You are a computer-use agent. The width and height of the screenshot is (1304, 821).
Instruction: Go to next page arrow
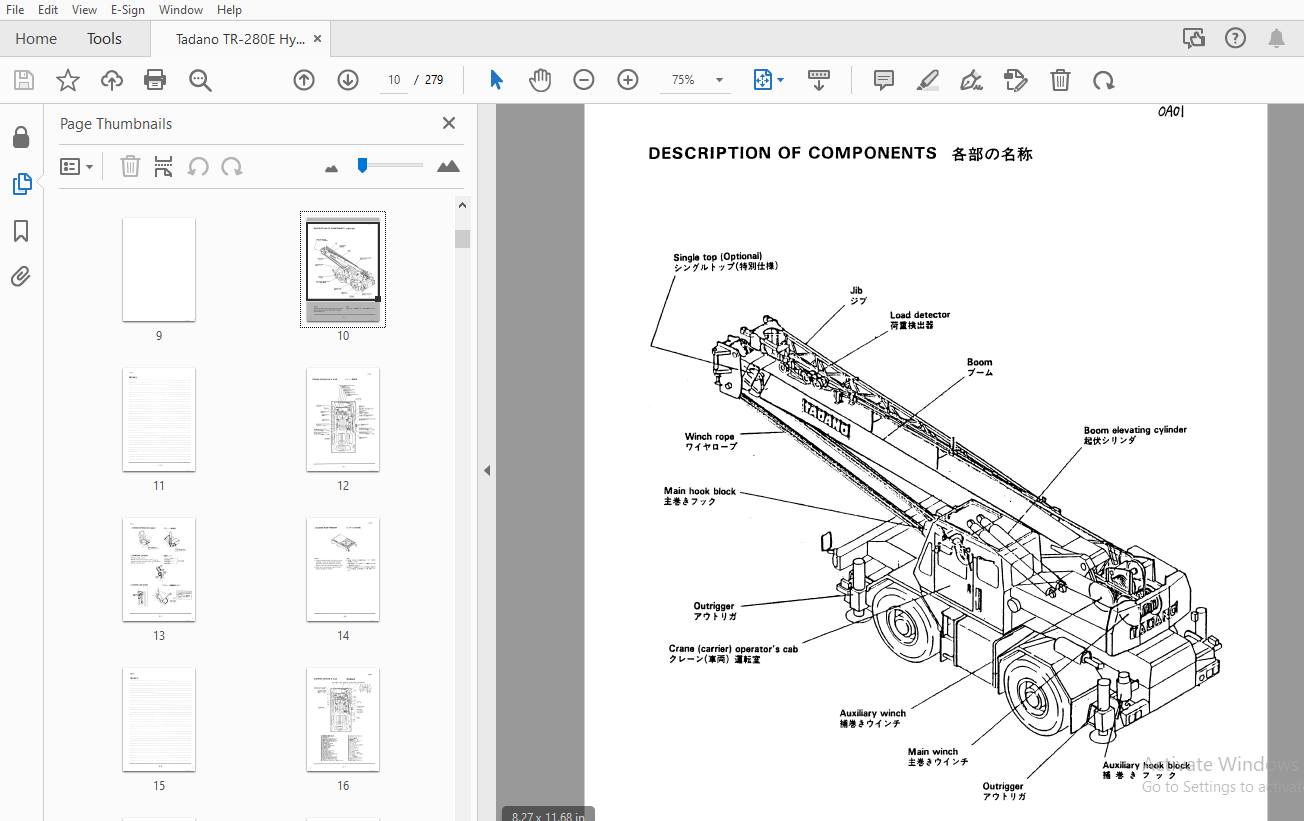348,80
